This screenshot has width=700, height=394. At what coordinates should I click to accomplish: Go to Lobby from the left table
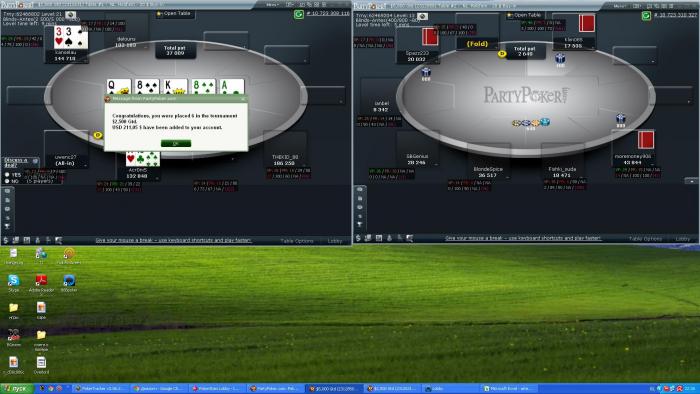point(335,241)
